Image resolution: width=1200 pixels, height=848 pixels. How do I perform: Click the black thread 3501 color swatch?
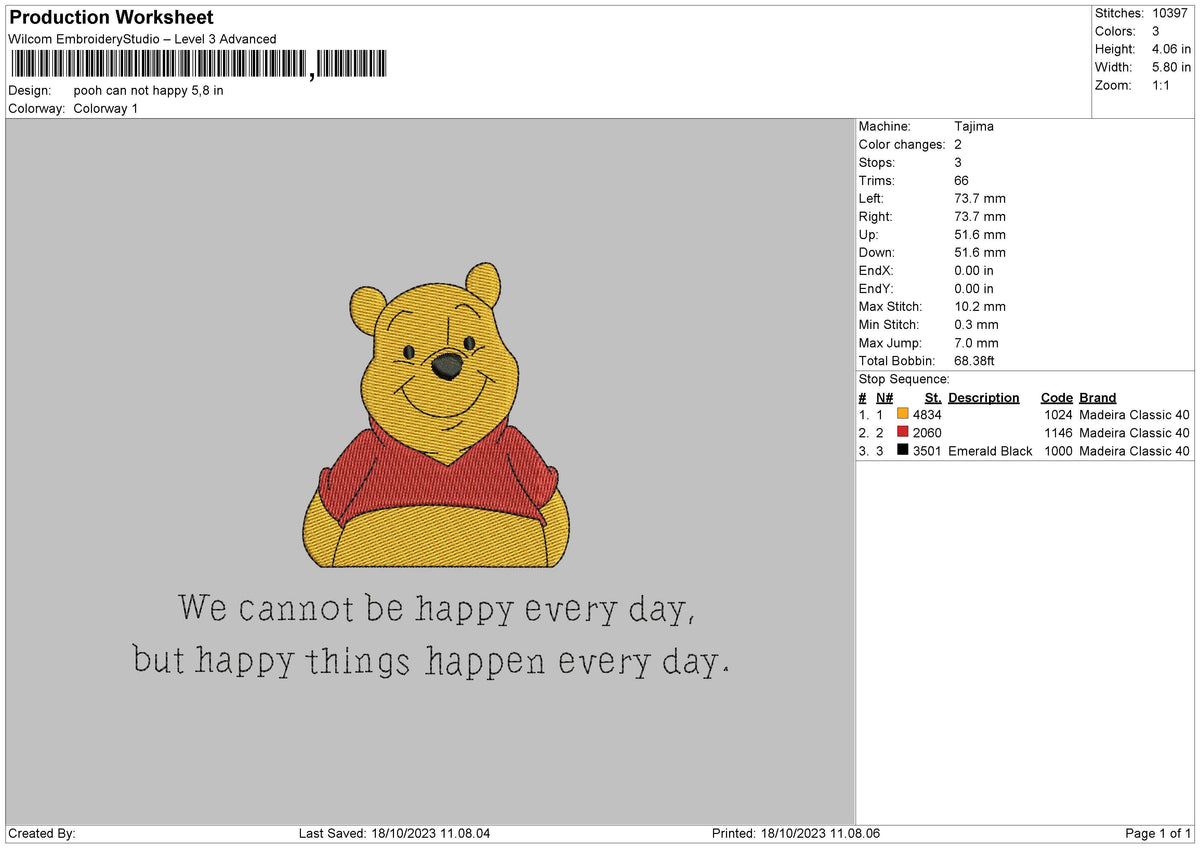(903, 450)
